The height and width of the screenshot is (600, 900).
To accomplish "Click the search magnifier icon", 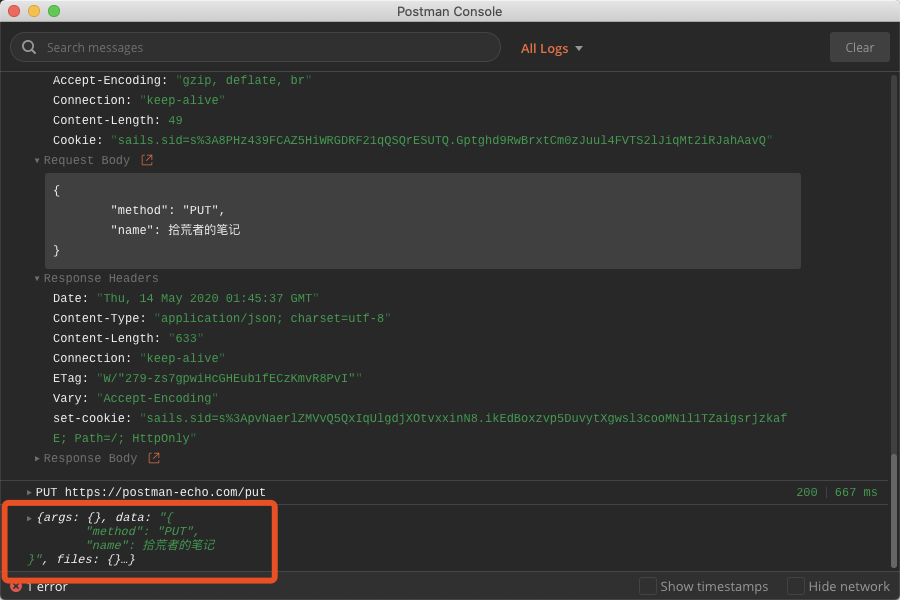I will pyautogui.click(x=29, y=47).
